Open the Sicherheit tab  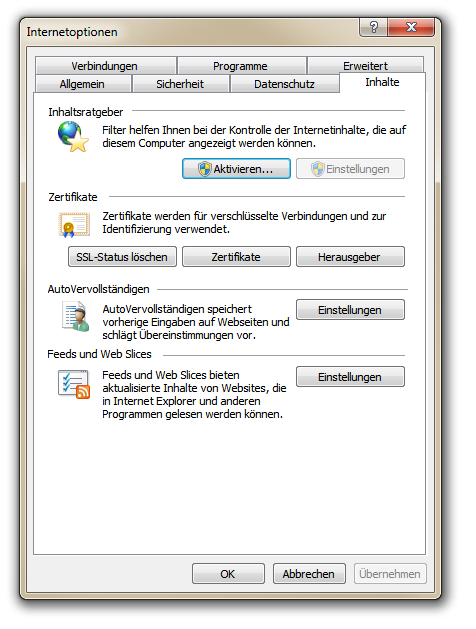click(x=180, y=84)
